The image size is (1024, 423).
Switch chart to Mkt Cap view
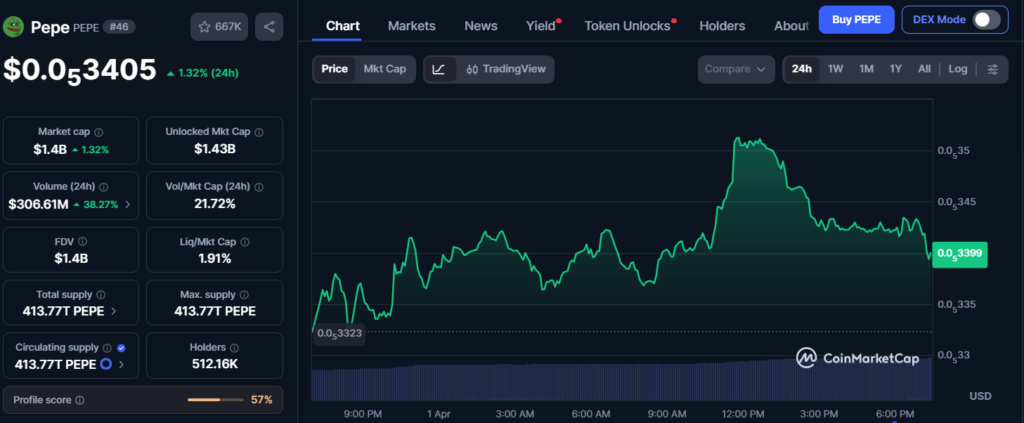384,69
